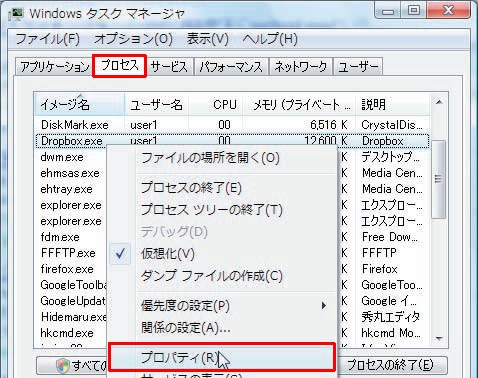
Task: Select the fdm.exe process row
Action: [60, 237]
